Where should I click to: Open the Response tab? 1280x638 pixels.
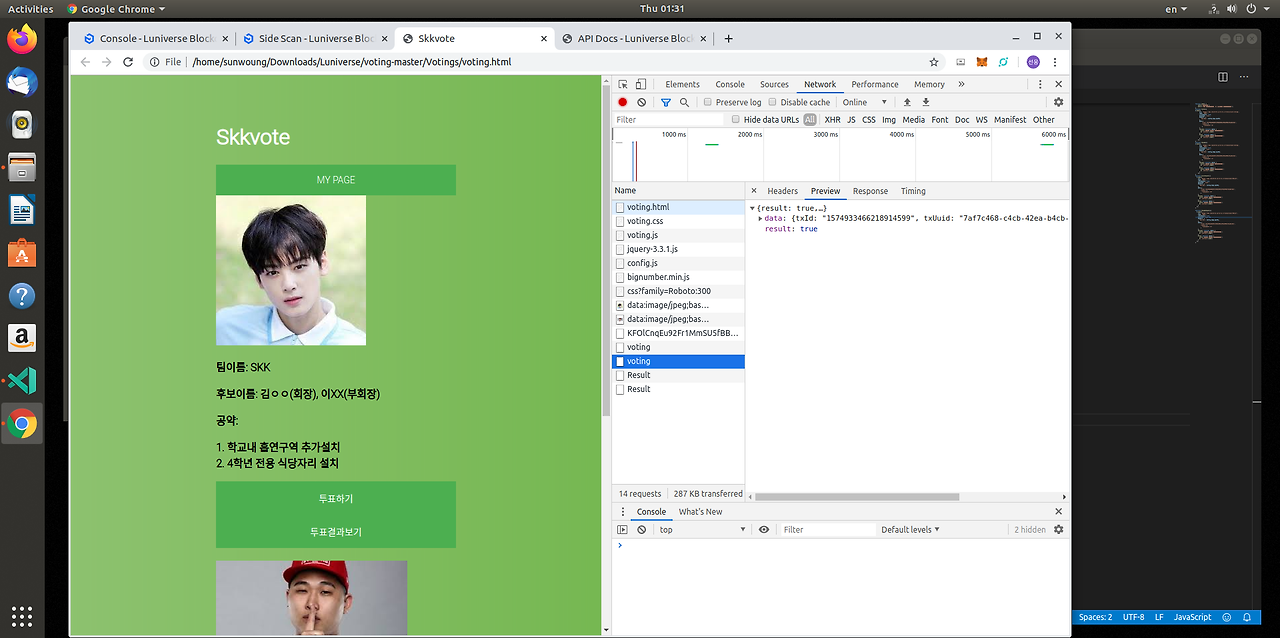870,191
